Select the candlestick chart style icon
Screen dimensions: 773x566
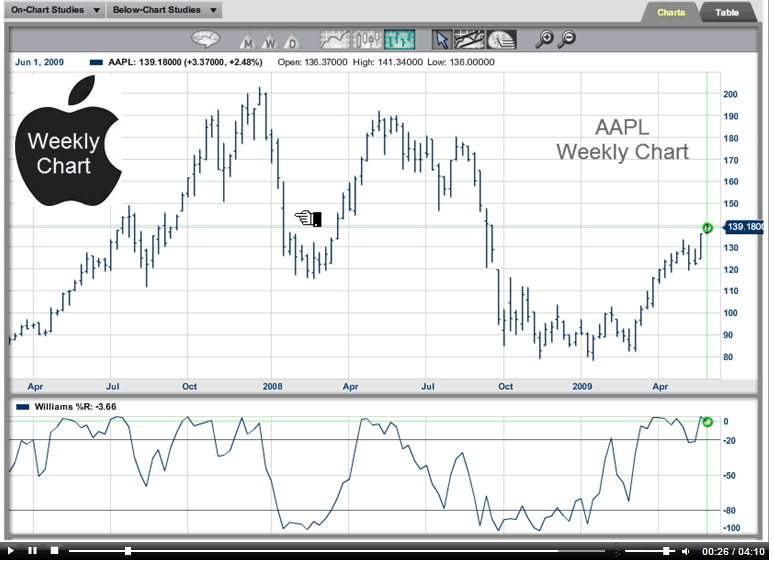click(x=367, y=39)
